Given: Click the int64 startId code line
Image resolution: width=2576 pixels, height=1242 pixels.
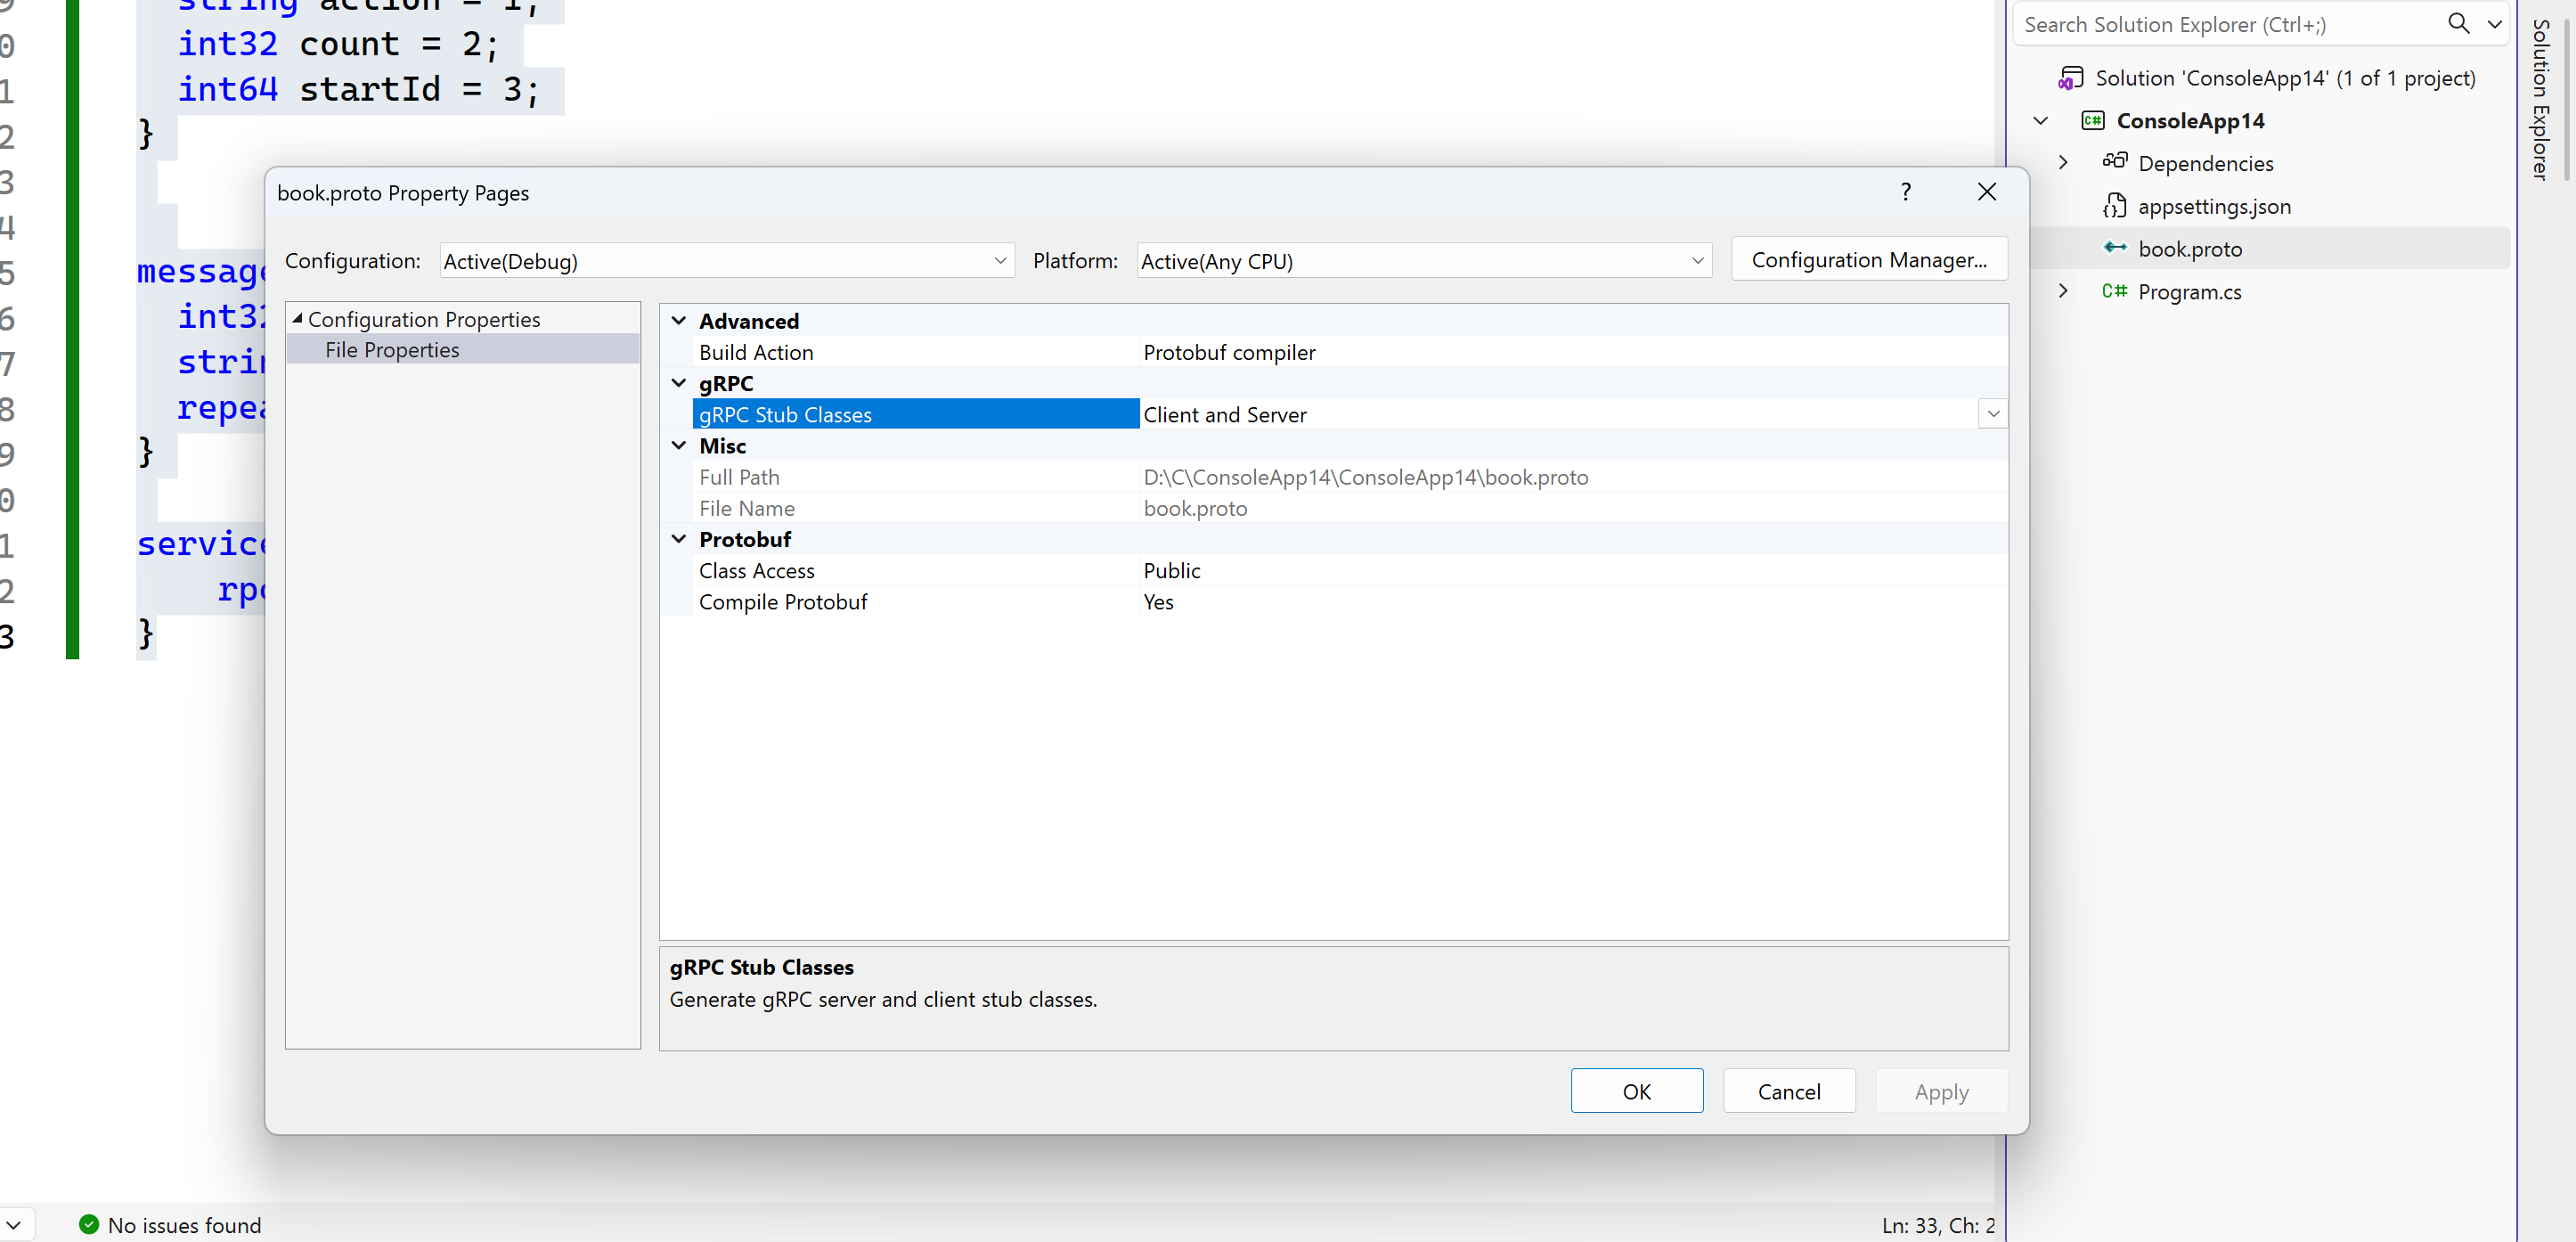Looking at the screenshot, I should click(358, 89).
